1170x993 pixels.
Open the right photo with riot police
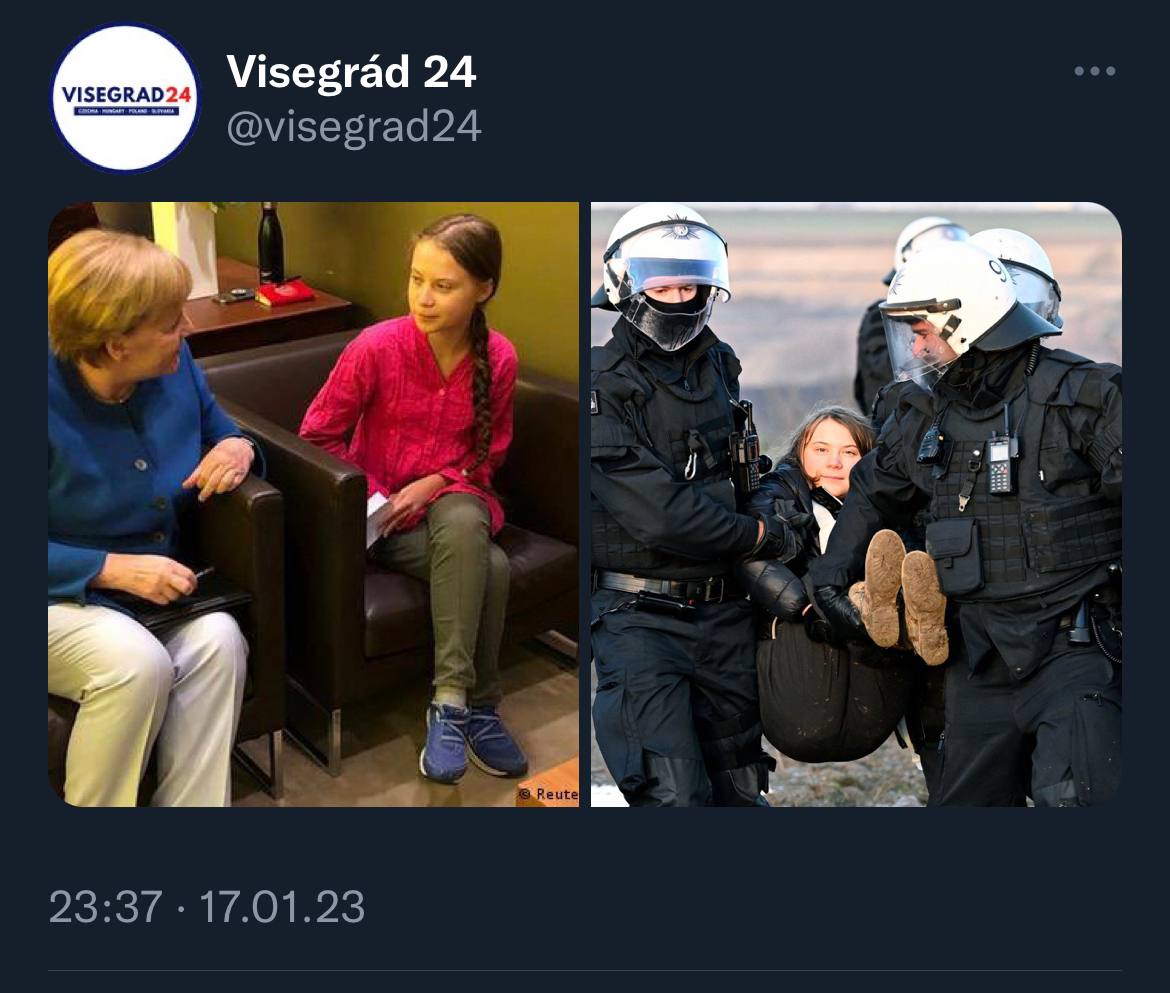click(857, 504)
